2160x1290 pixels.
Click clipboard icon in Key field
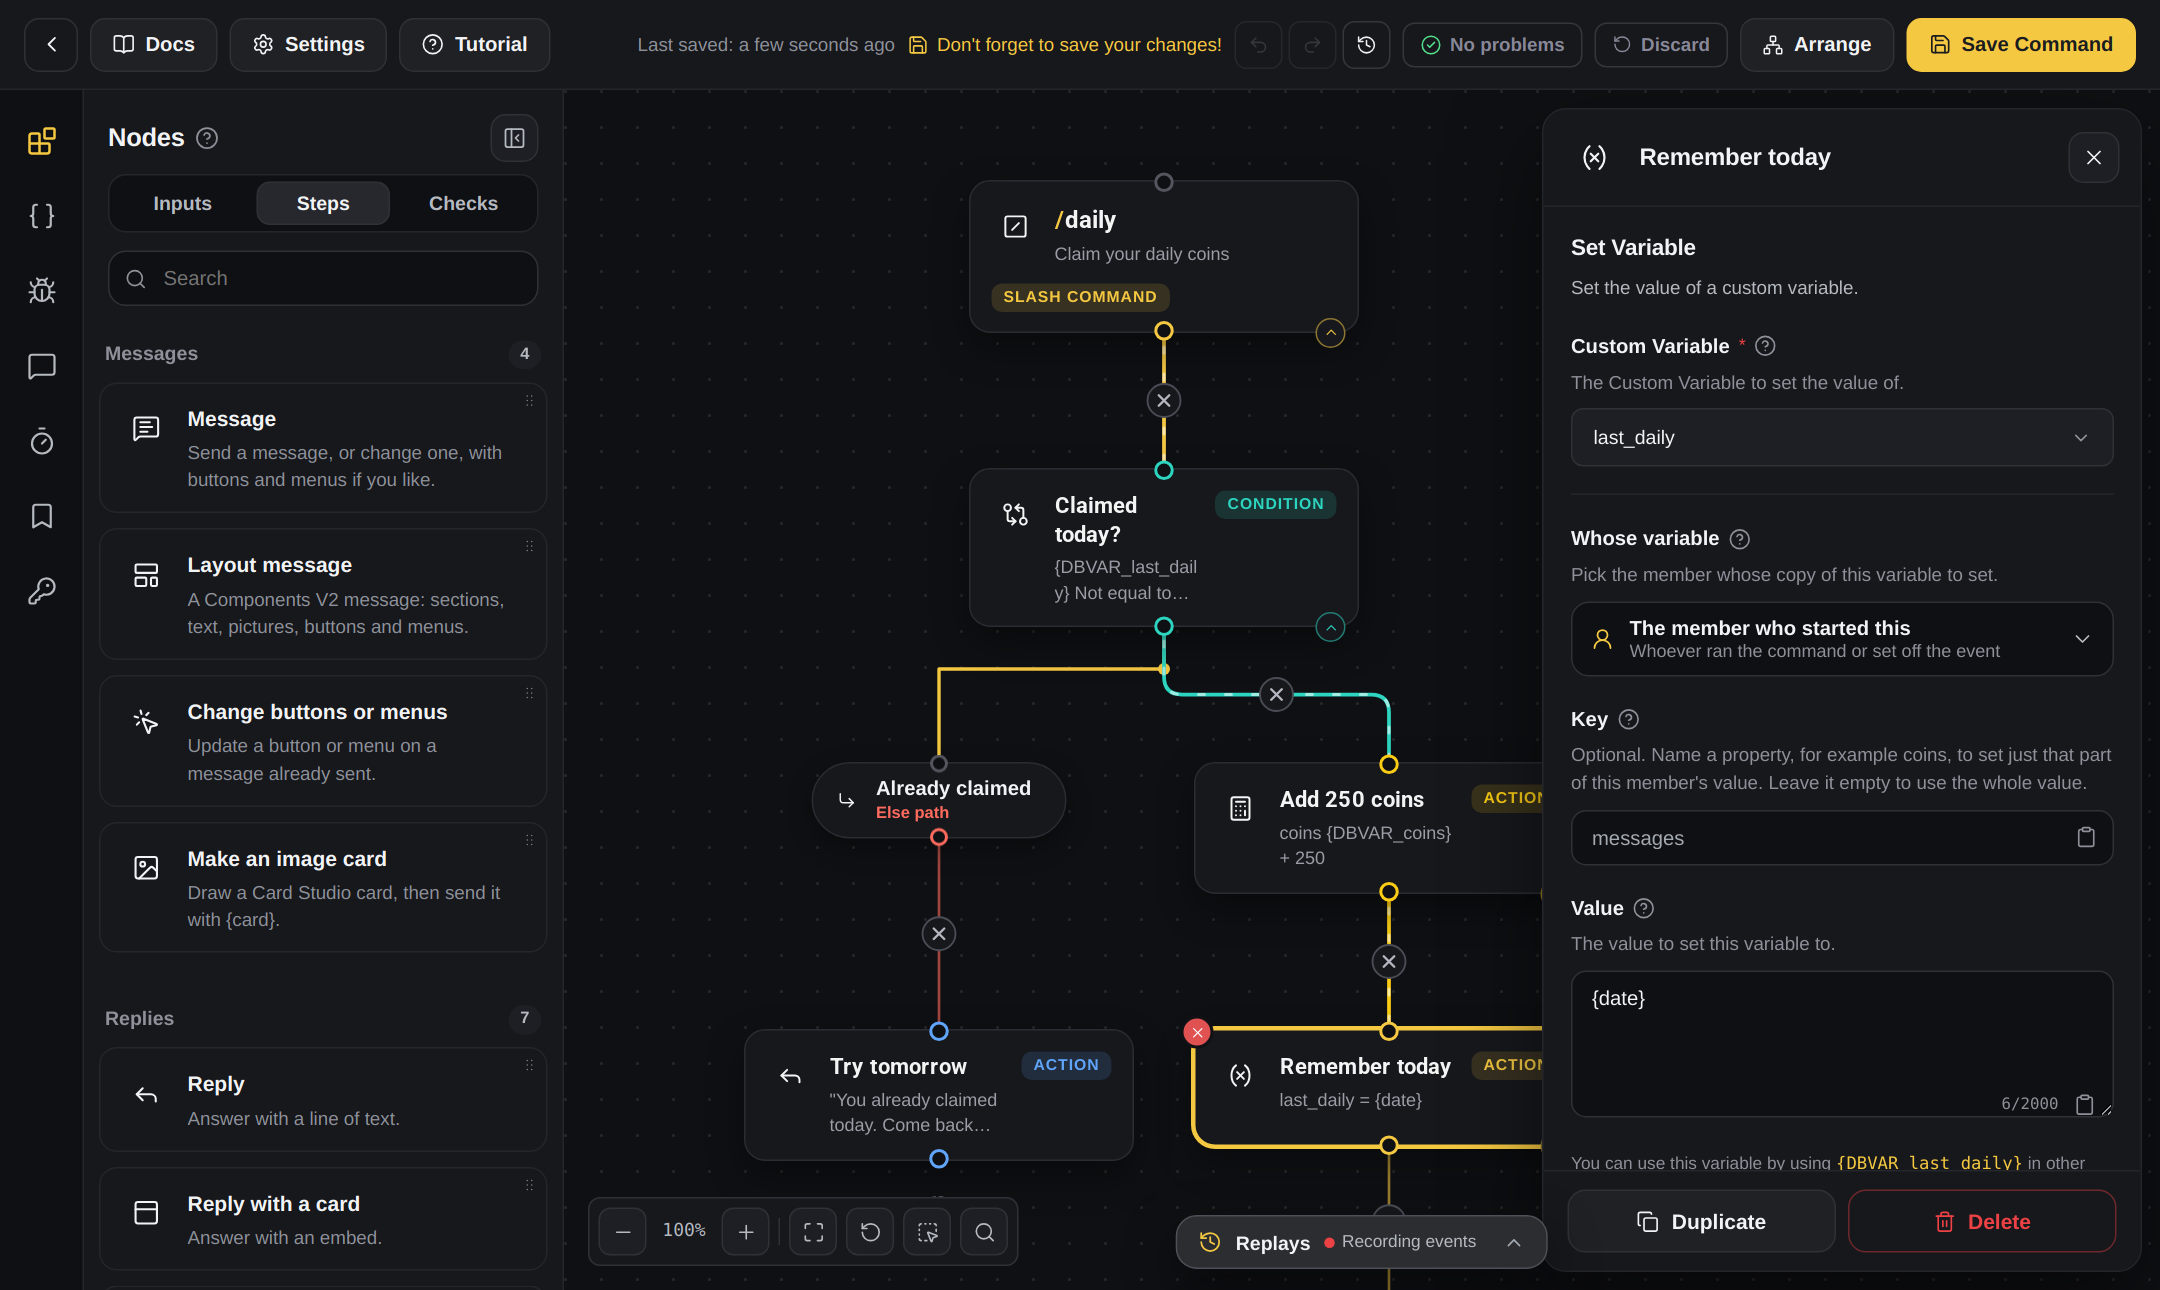(x=2086, y=837)
